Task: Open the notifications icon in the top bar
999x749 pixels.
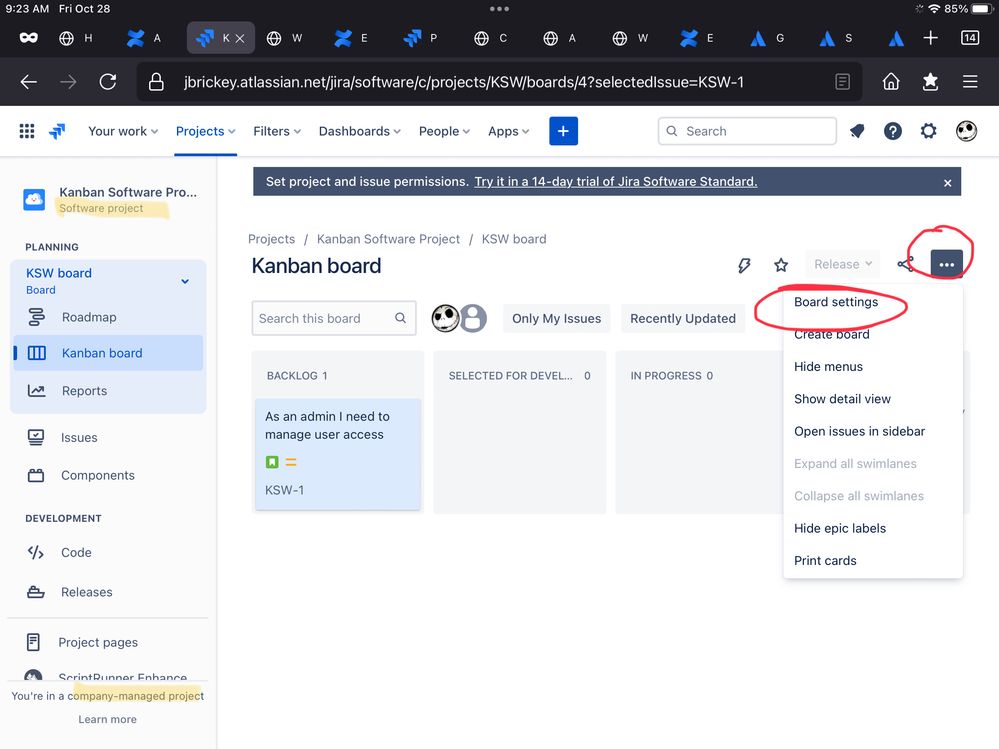Action: (x=857, y=131)
